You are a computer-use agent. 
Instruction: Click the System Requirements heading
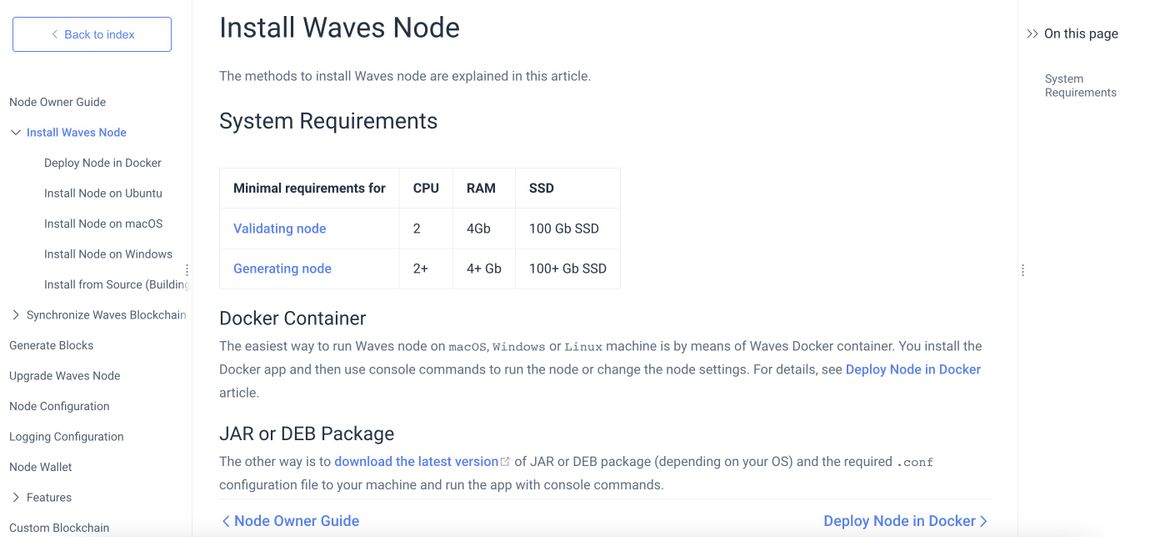pyautogui.click(x=328, y=121)
